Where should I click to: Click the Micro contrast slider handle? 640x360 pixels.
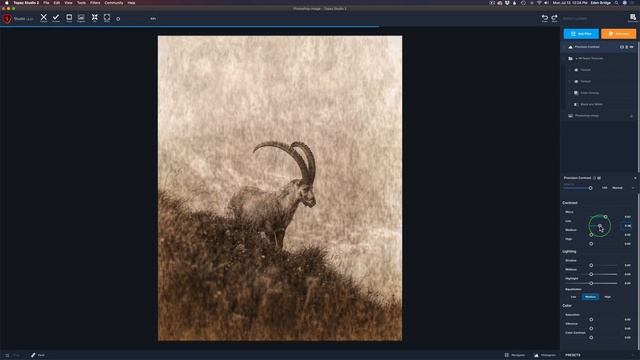(x=605, y=217)
